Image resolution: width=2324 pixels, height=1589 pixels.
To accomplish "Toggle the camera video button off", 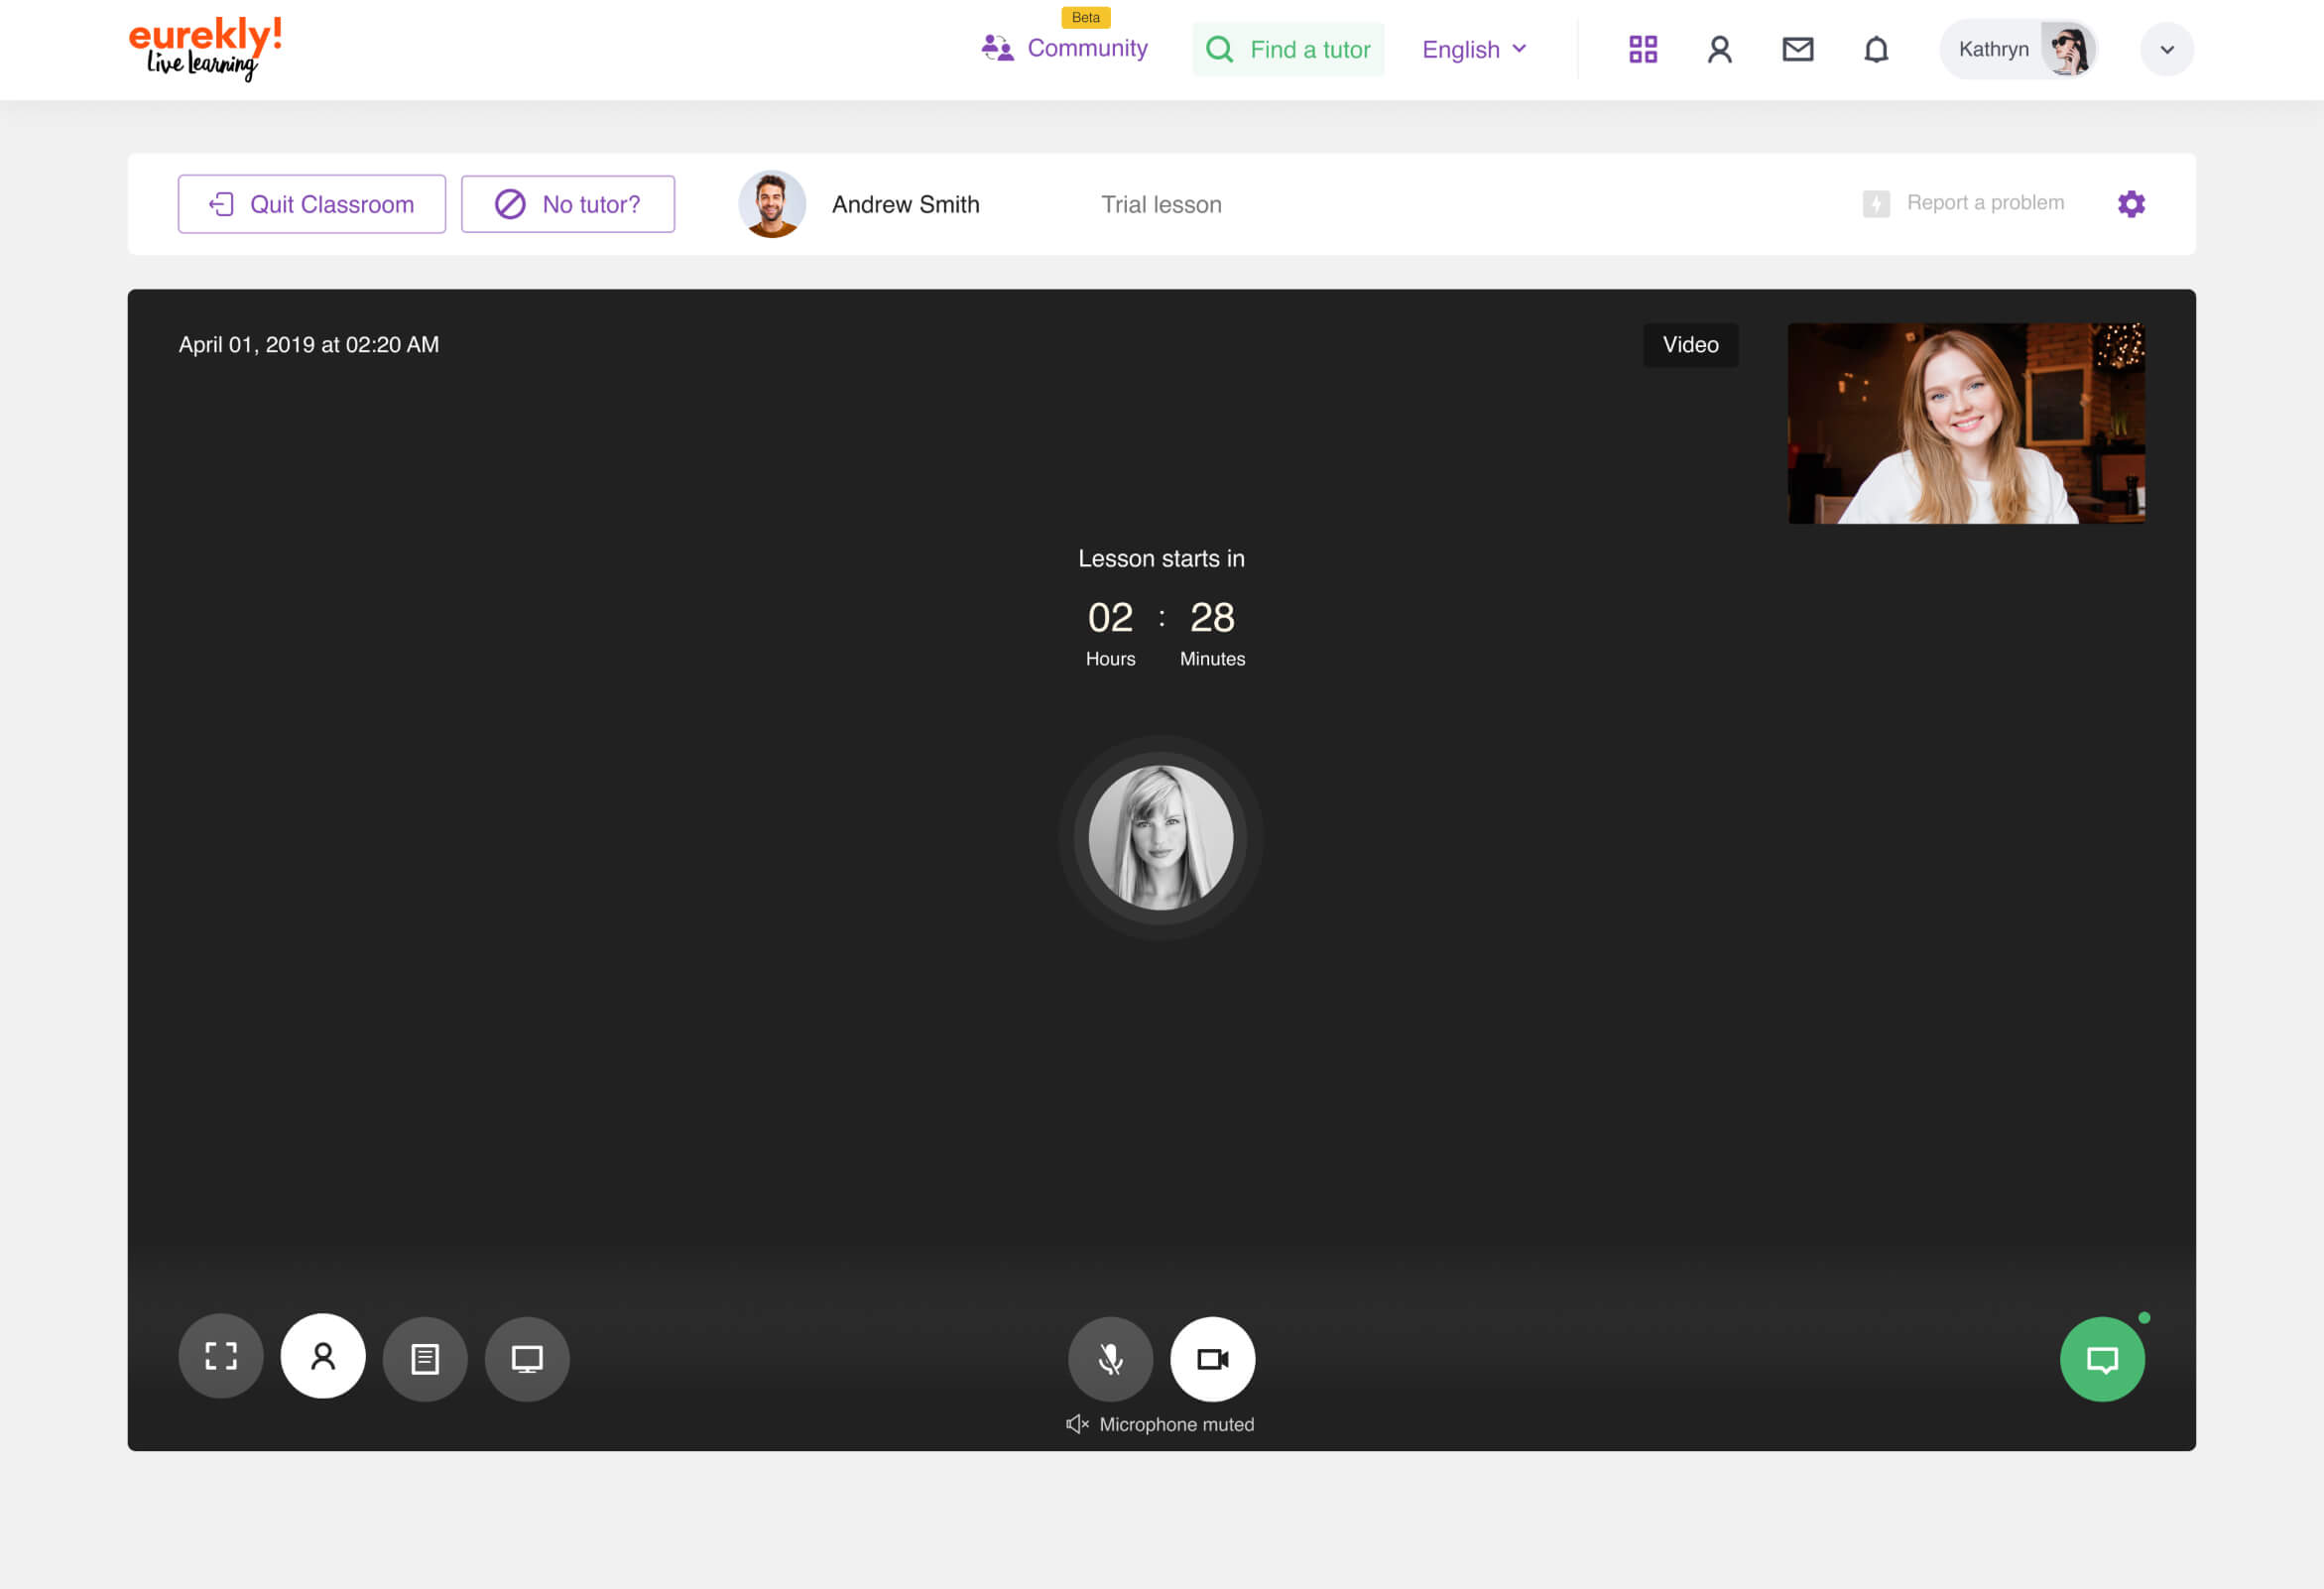I will (1212, 1358).
